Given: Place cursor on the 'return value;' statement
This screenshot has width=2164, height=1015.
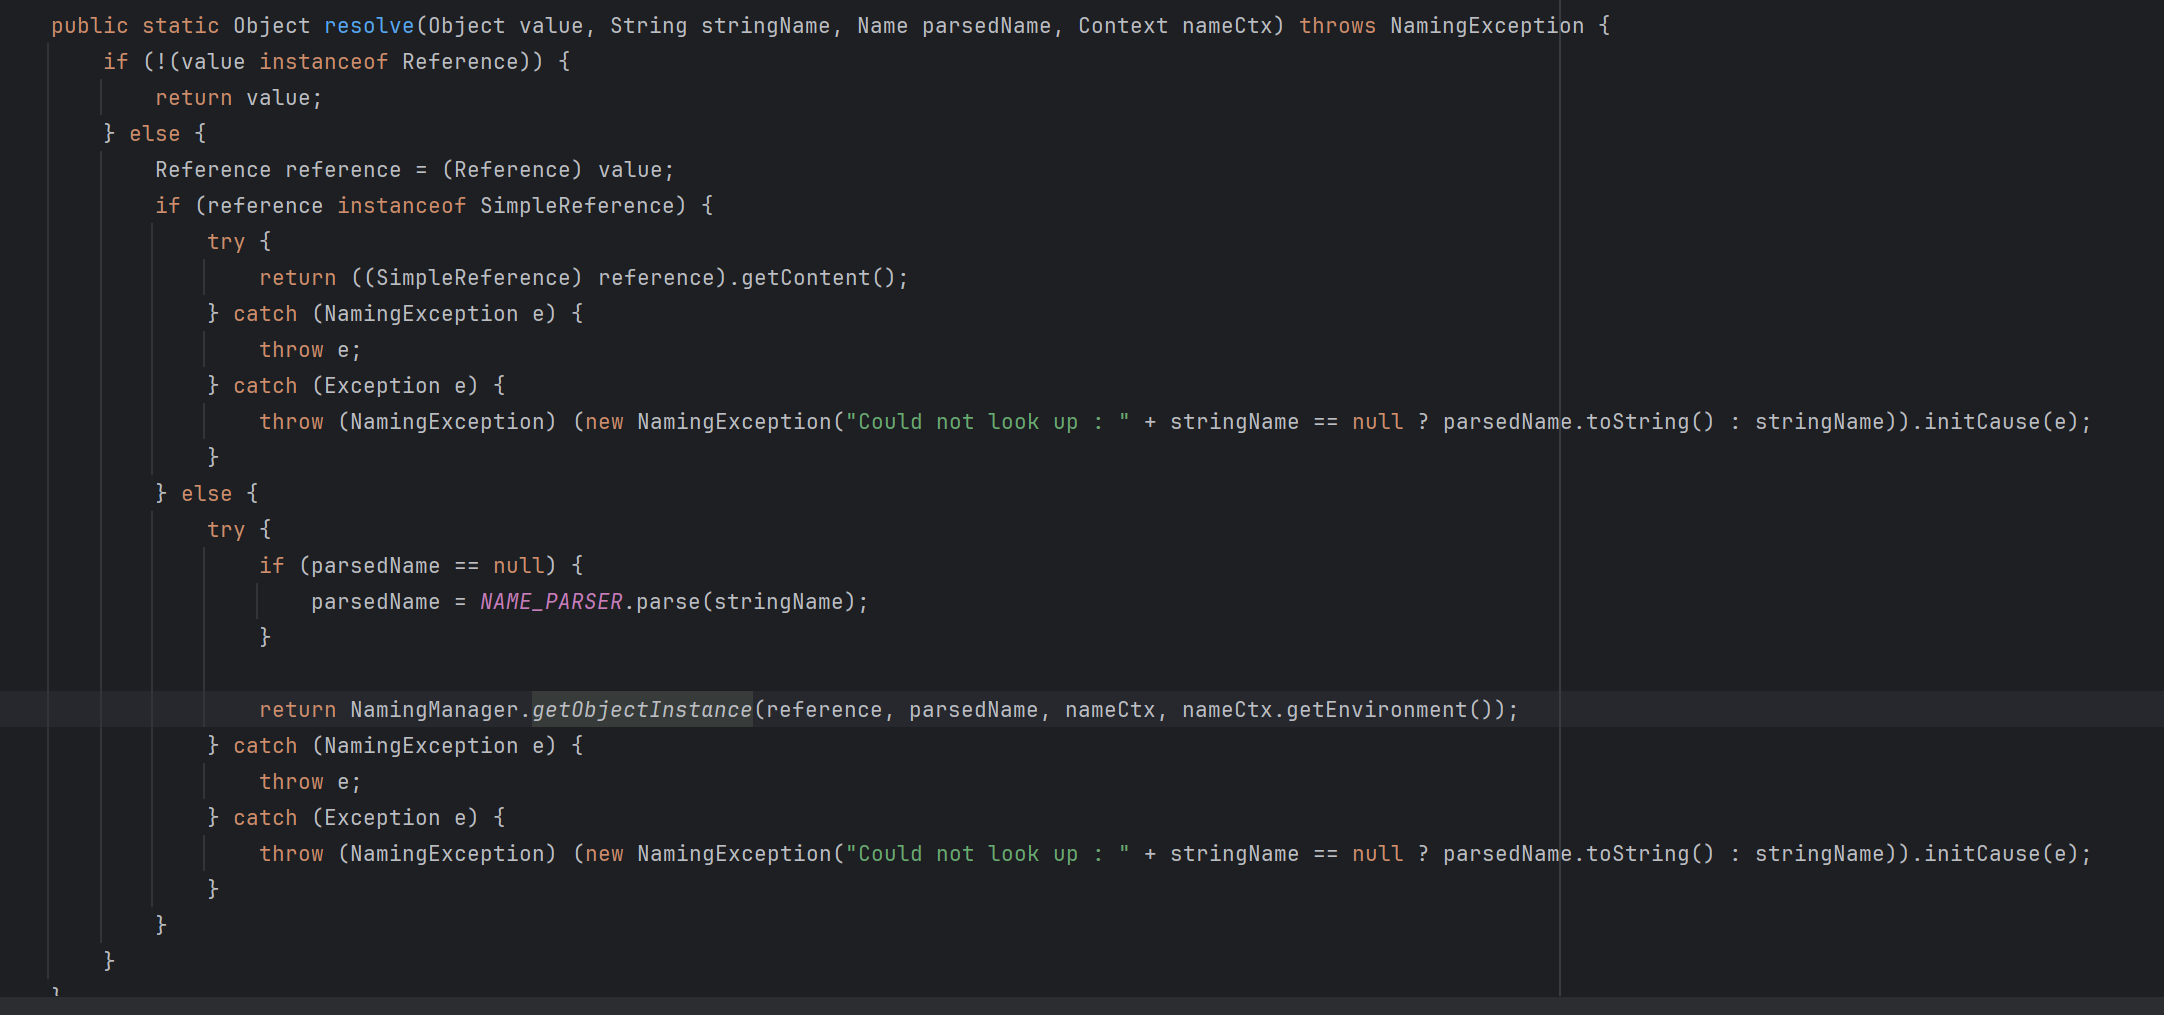Looking at the screenshot, I should click(x=238, y=98).
